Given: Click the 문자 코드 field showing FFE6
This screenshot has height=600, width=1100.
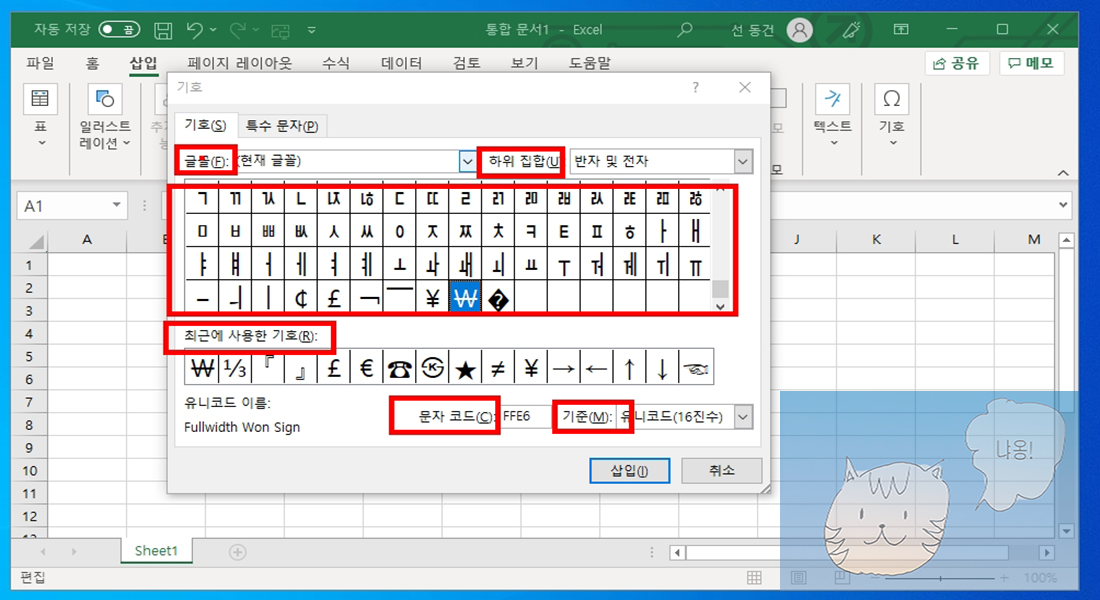Looking at the screenshot, I should tap(525, 417).
